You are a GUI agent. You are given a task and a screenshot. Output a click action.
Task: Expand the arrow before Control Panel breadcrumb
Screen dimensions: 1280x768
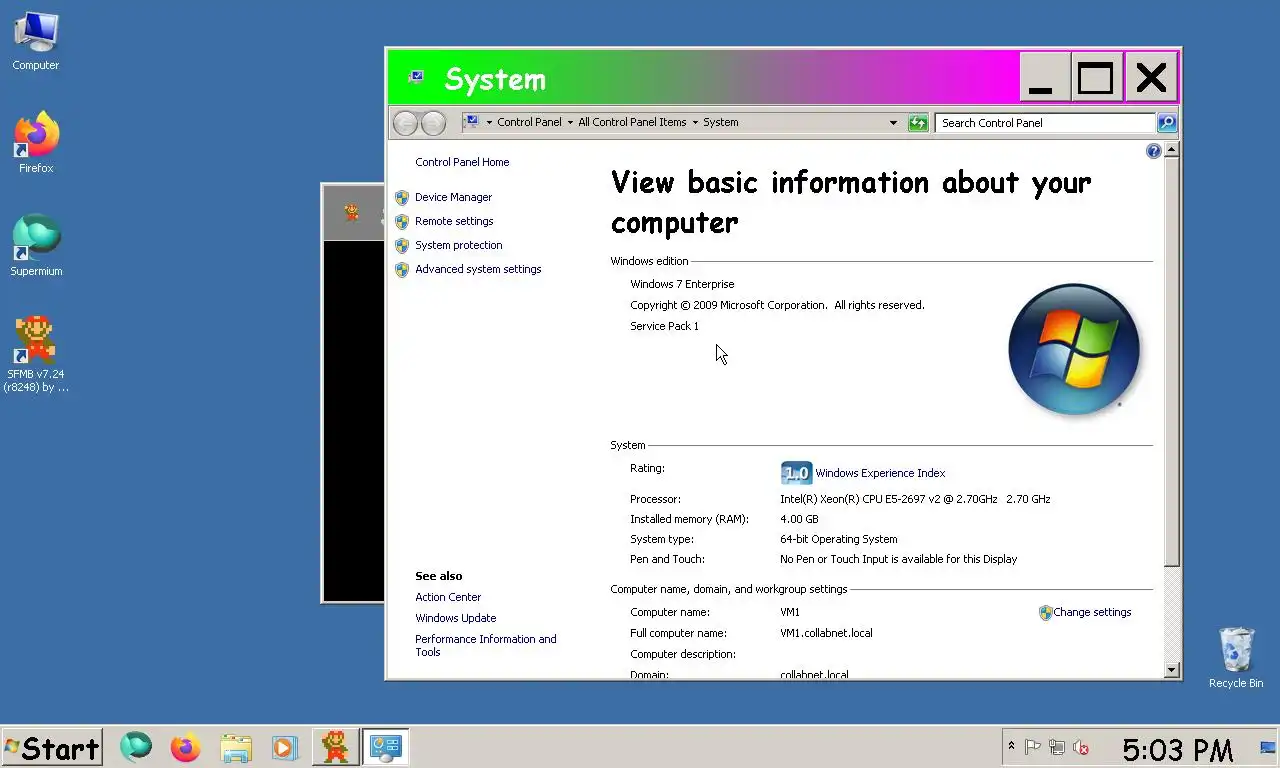[x=489, y=123]
